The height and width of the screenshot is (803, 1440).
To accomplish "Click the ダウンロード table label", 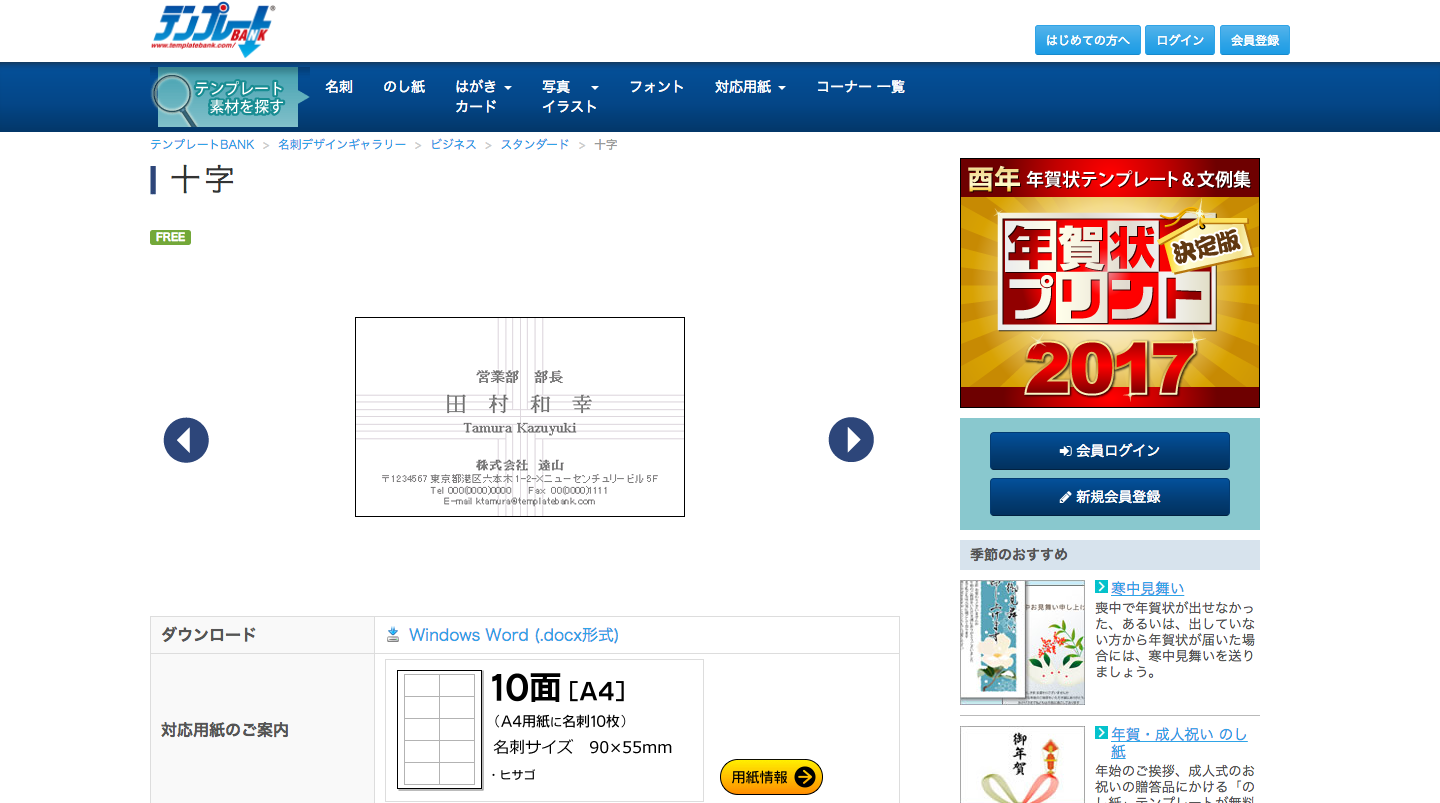I will pos(209,635).
